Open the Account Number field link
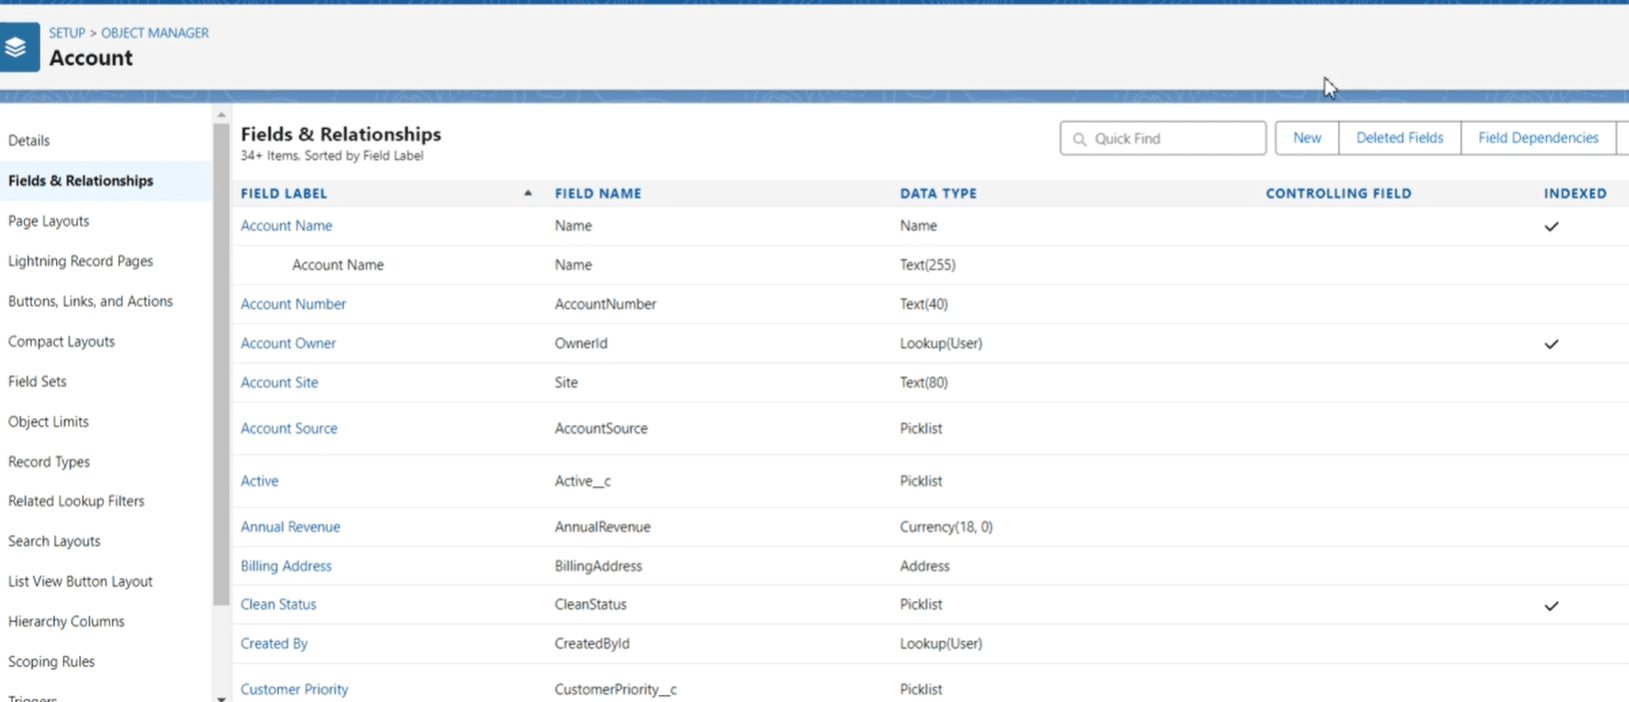This screenshot has width=1629, height=702. click(x=293, y=304)
